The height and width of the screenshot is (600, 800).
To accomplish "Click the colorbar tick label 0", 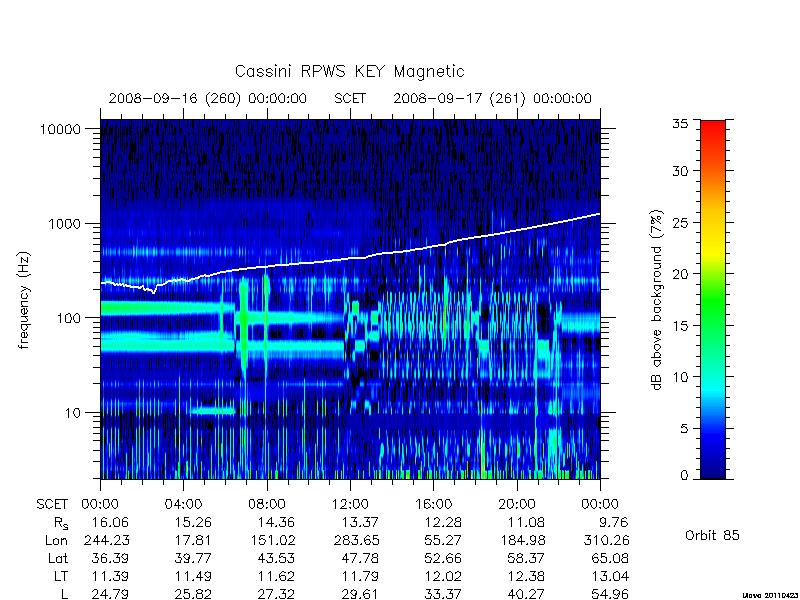I will (x=684, y=475).
